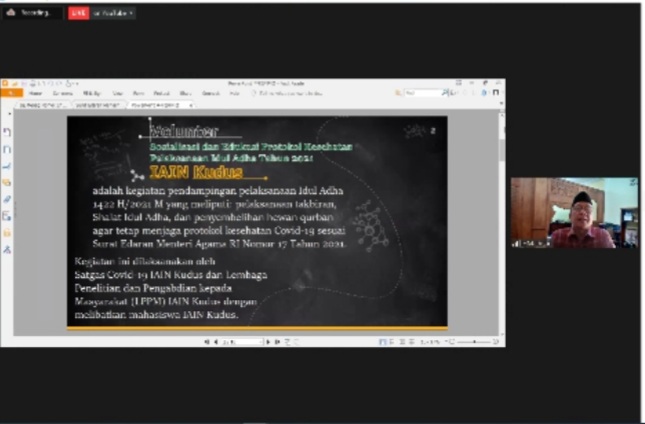Select the first document tab
Image resolution: width=645 pixels, height=424 pixels.
click(43, 105)
